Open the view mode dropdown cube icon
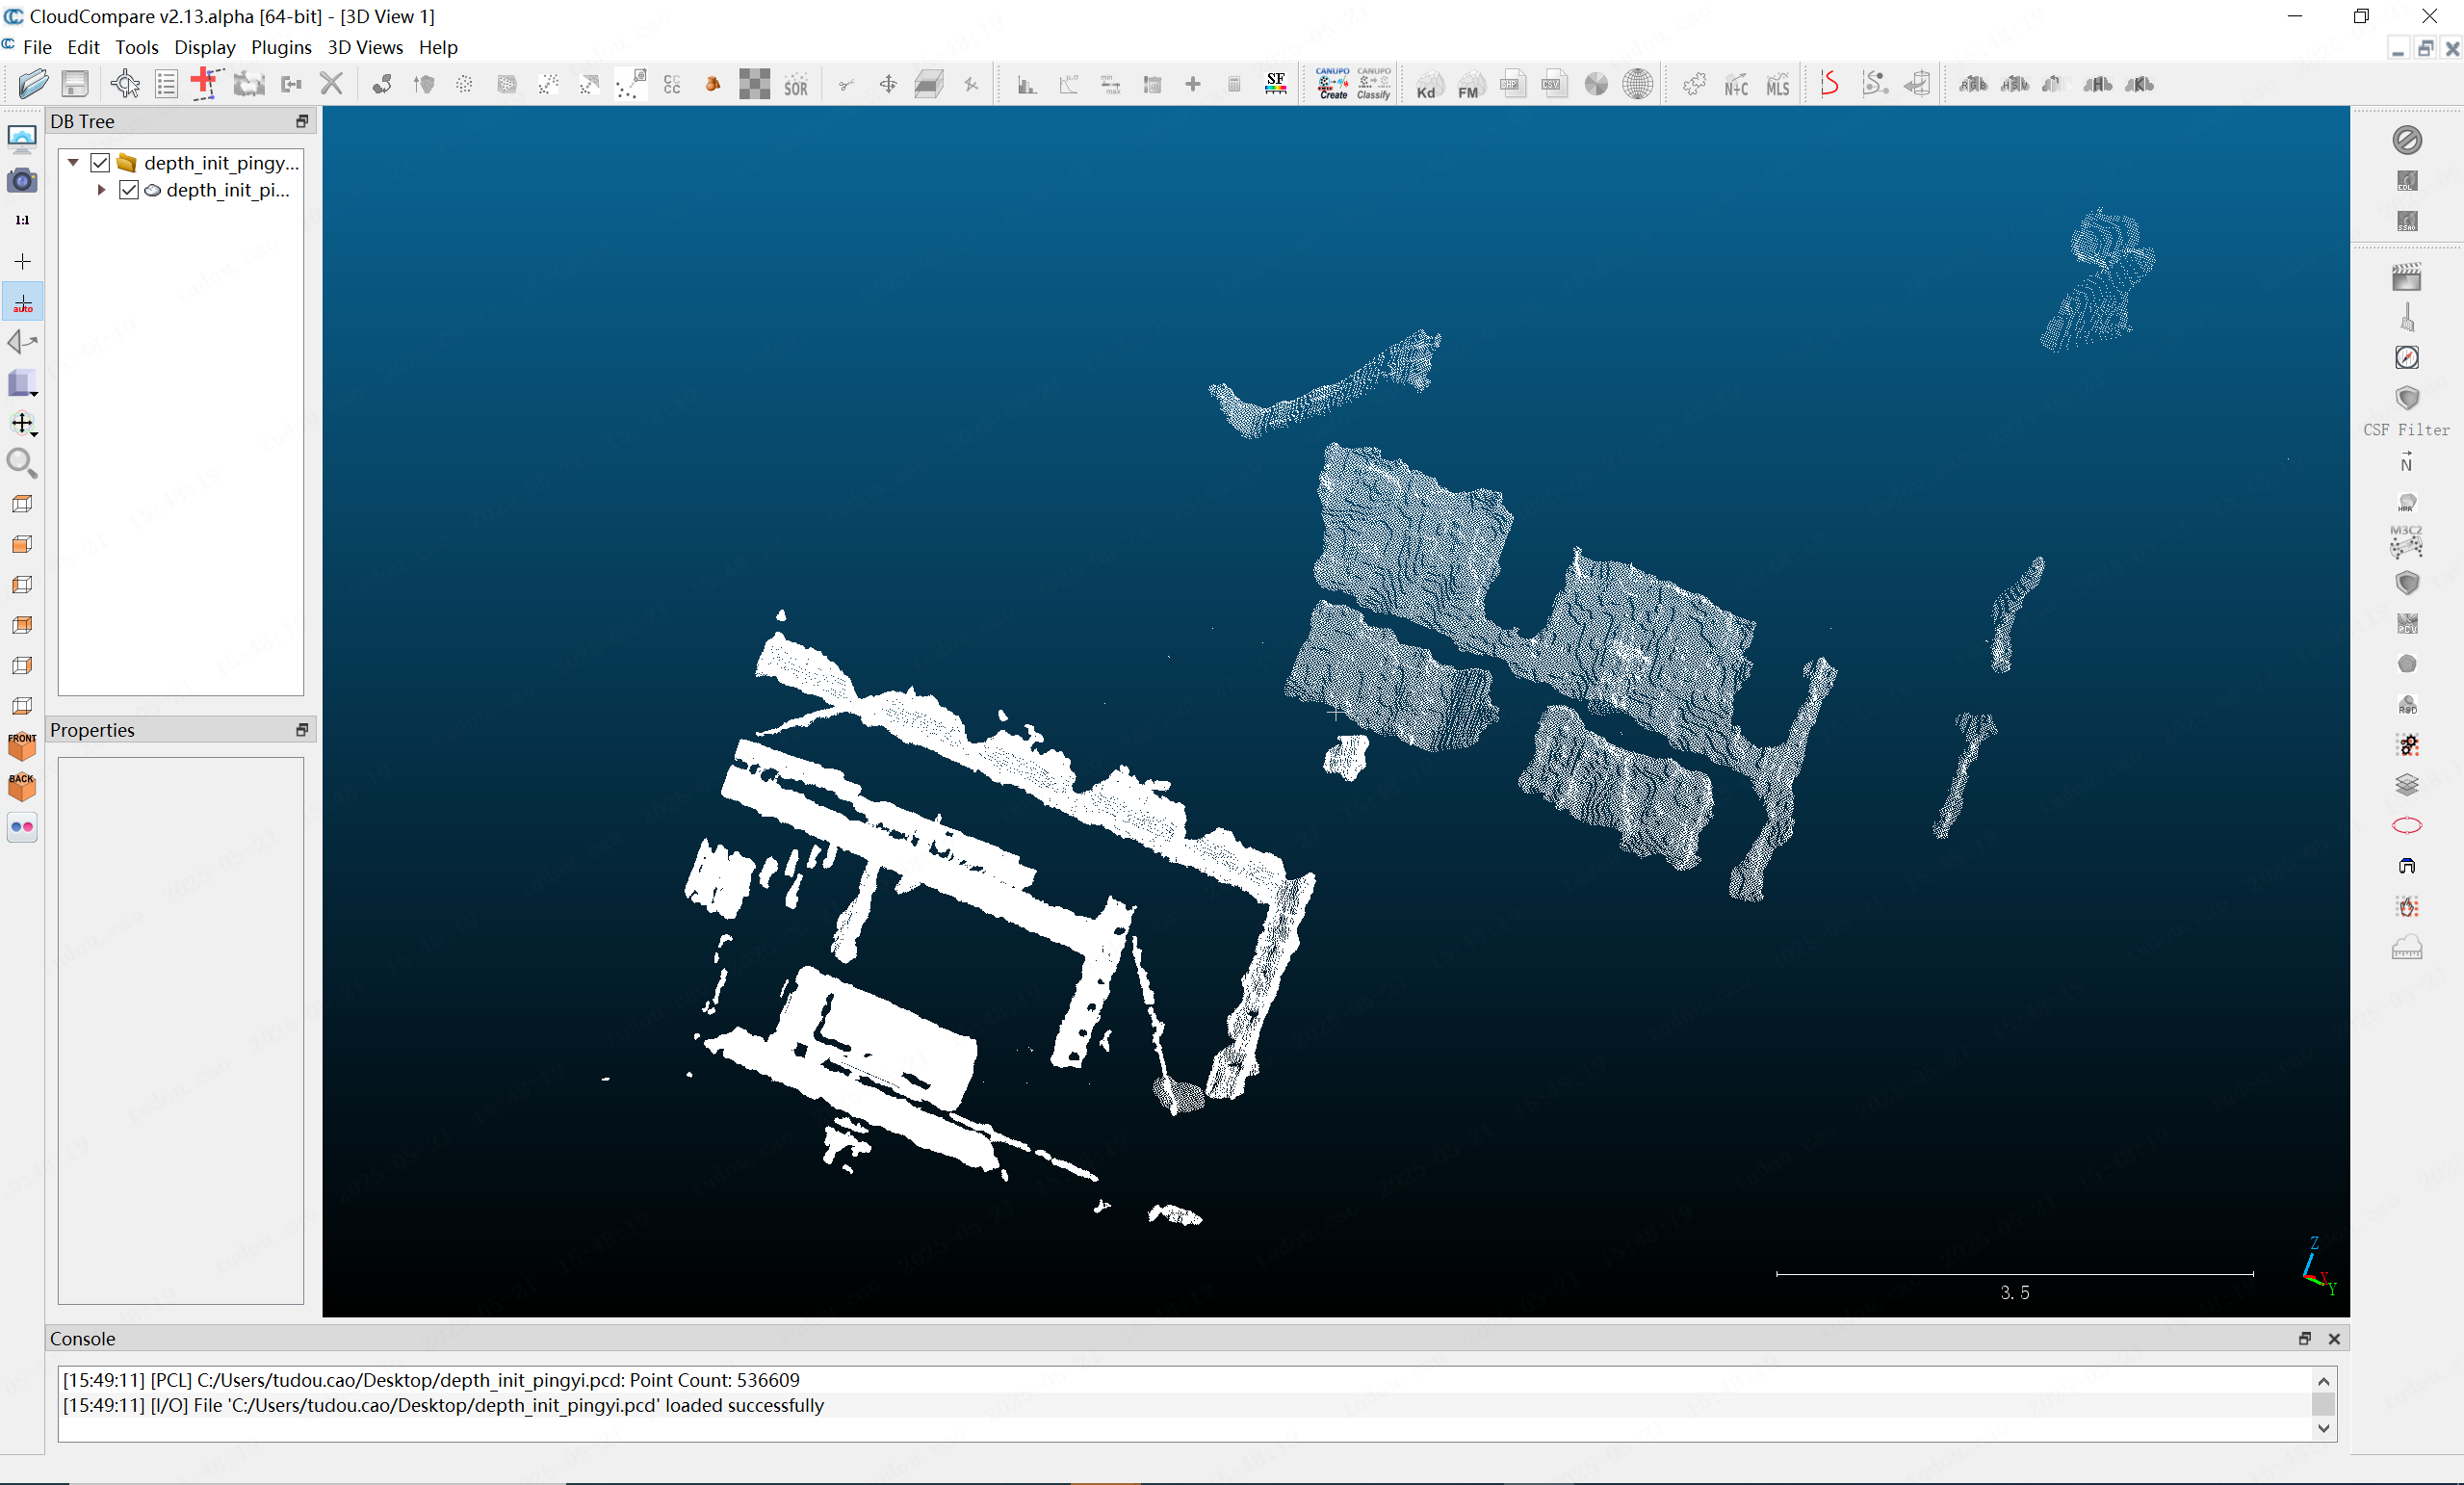Viewport: 2464px width, 1485px height. tap(22, 383)
